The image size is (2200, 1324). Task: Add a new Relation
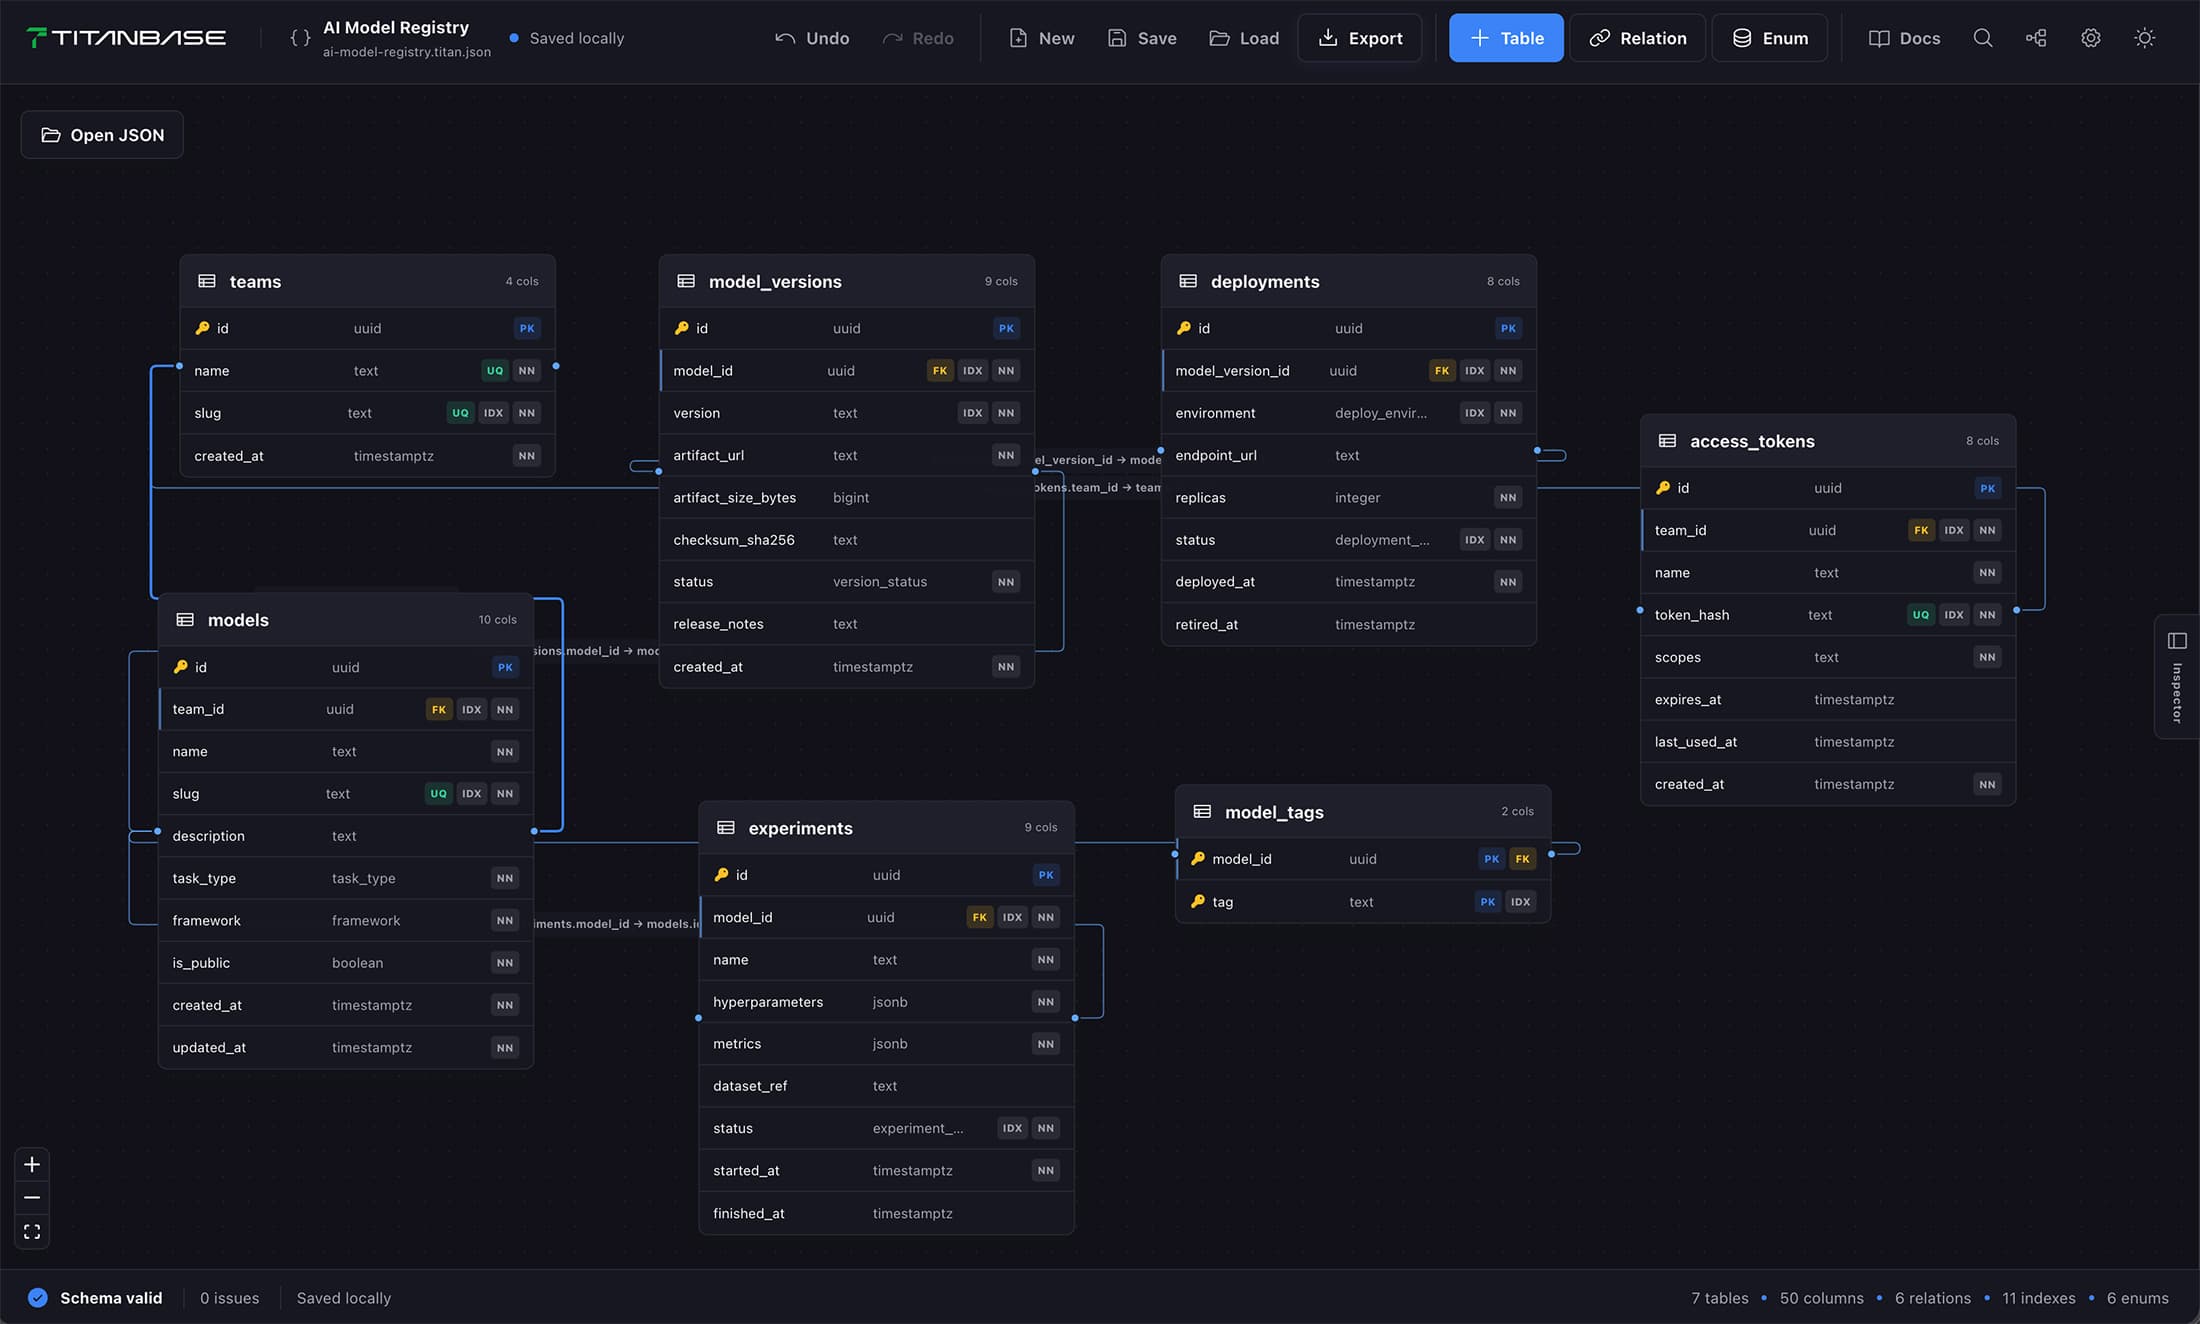point(1637,38)
